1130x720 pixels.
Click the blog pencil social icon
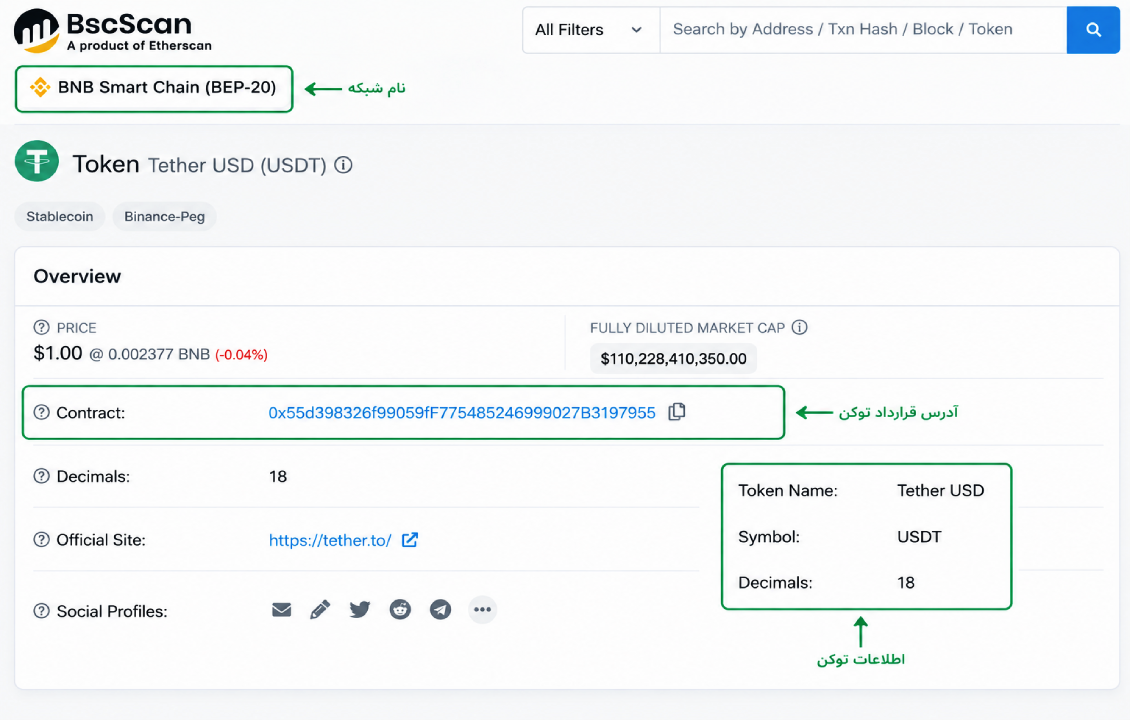click(x=320, y=610)
